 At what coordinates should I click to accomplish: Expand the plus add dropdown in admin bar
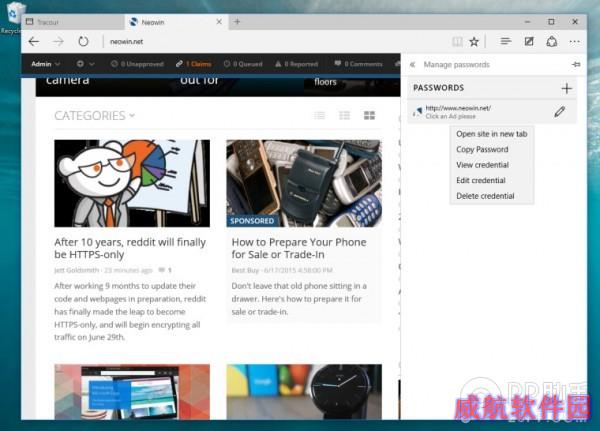click(85, 64)
